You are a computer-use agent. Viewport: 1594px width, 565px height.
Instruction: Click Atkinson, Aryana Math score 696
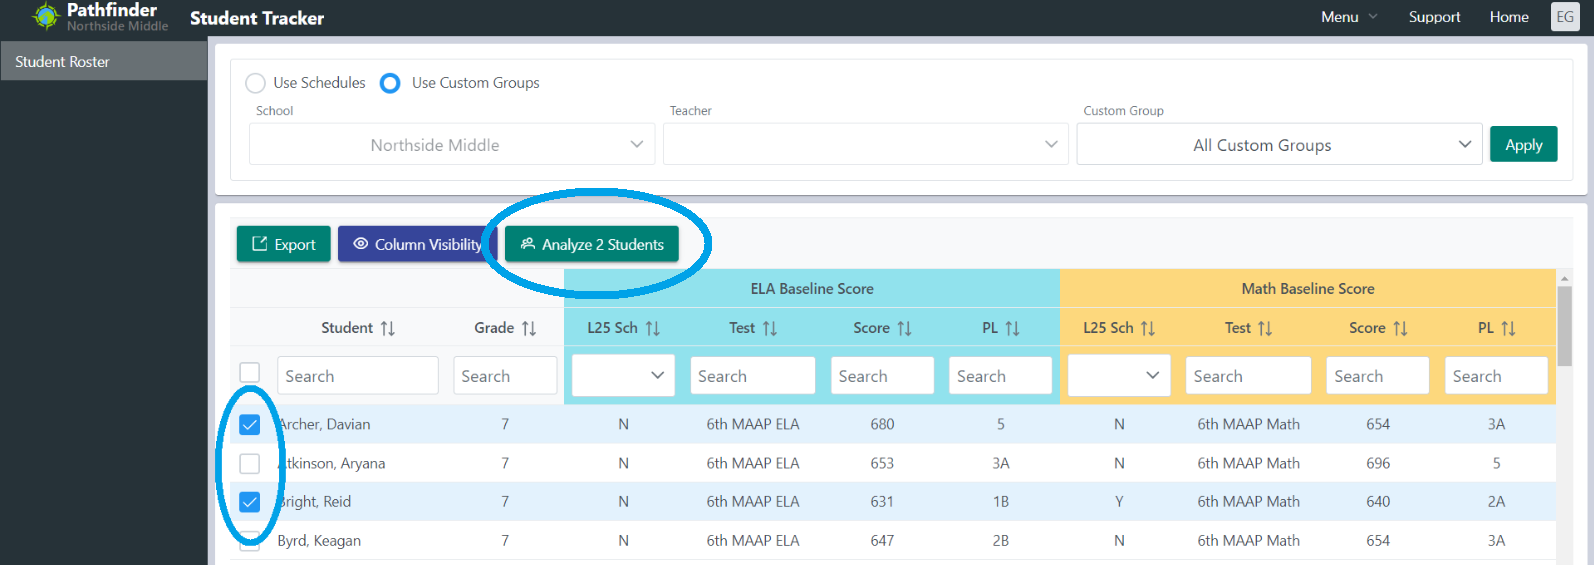[1378, 463]
